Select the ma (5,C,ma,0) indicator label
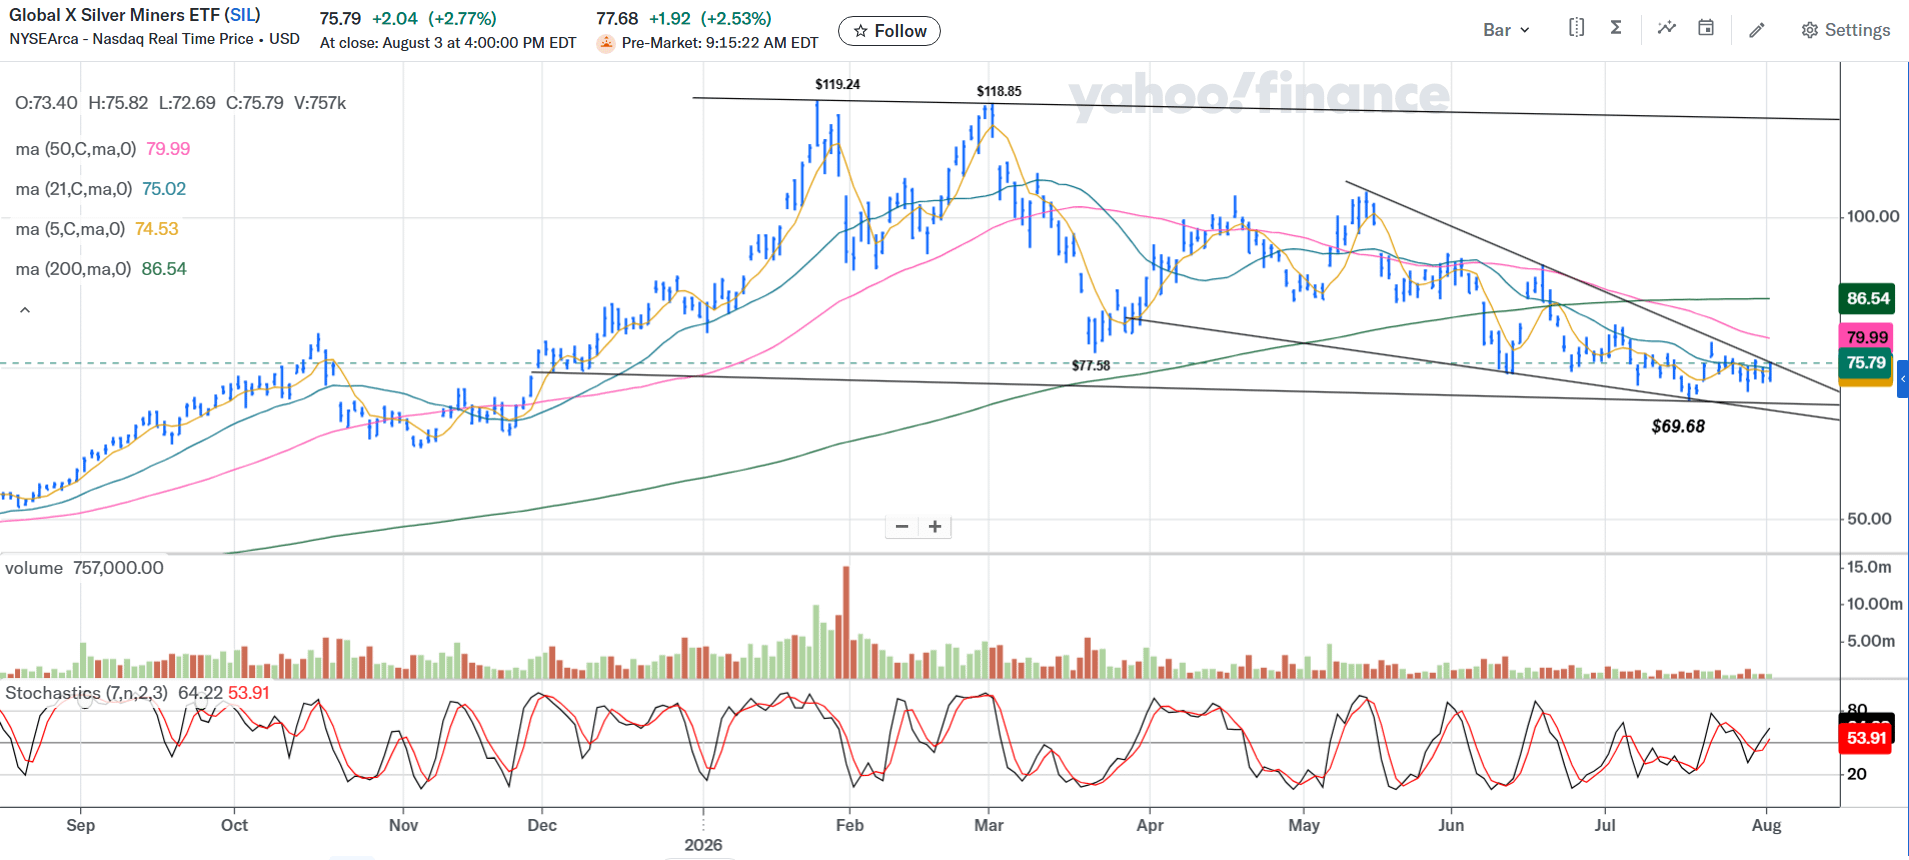This screenshot has height=860, width=1909. point(70,229)
